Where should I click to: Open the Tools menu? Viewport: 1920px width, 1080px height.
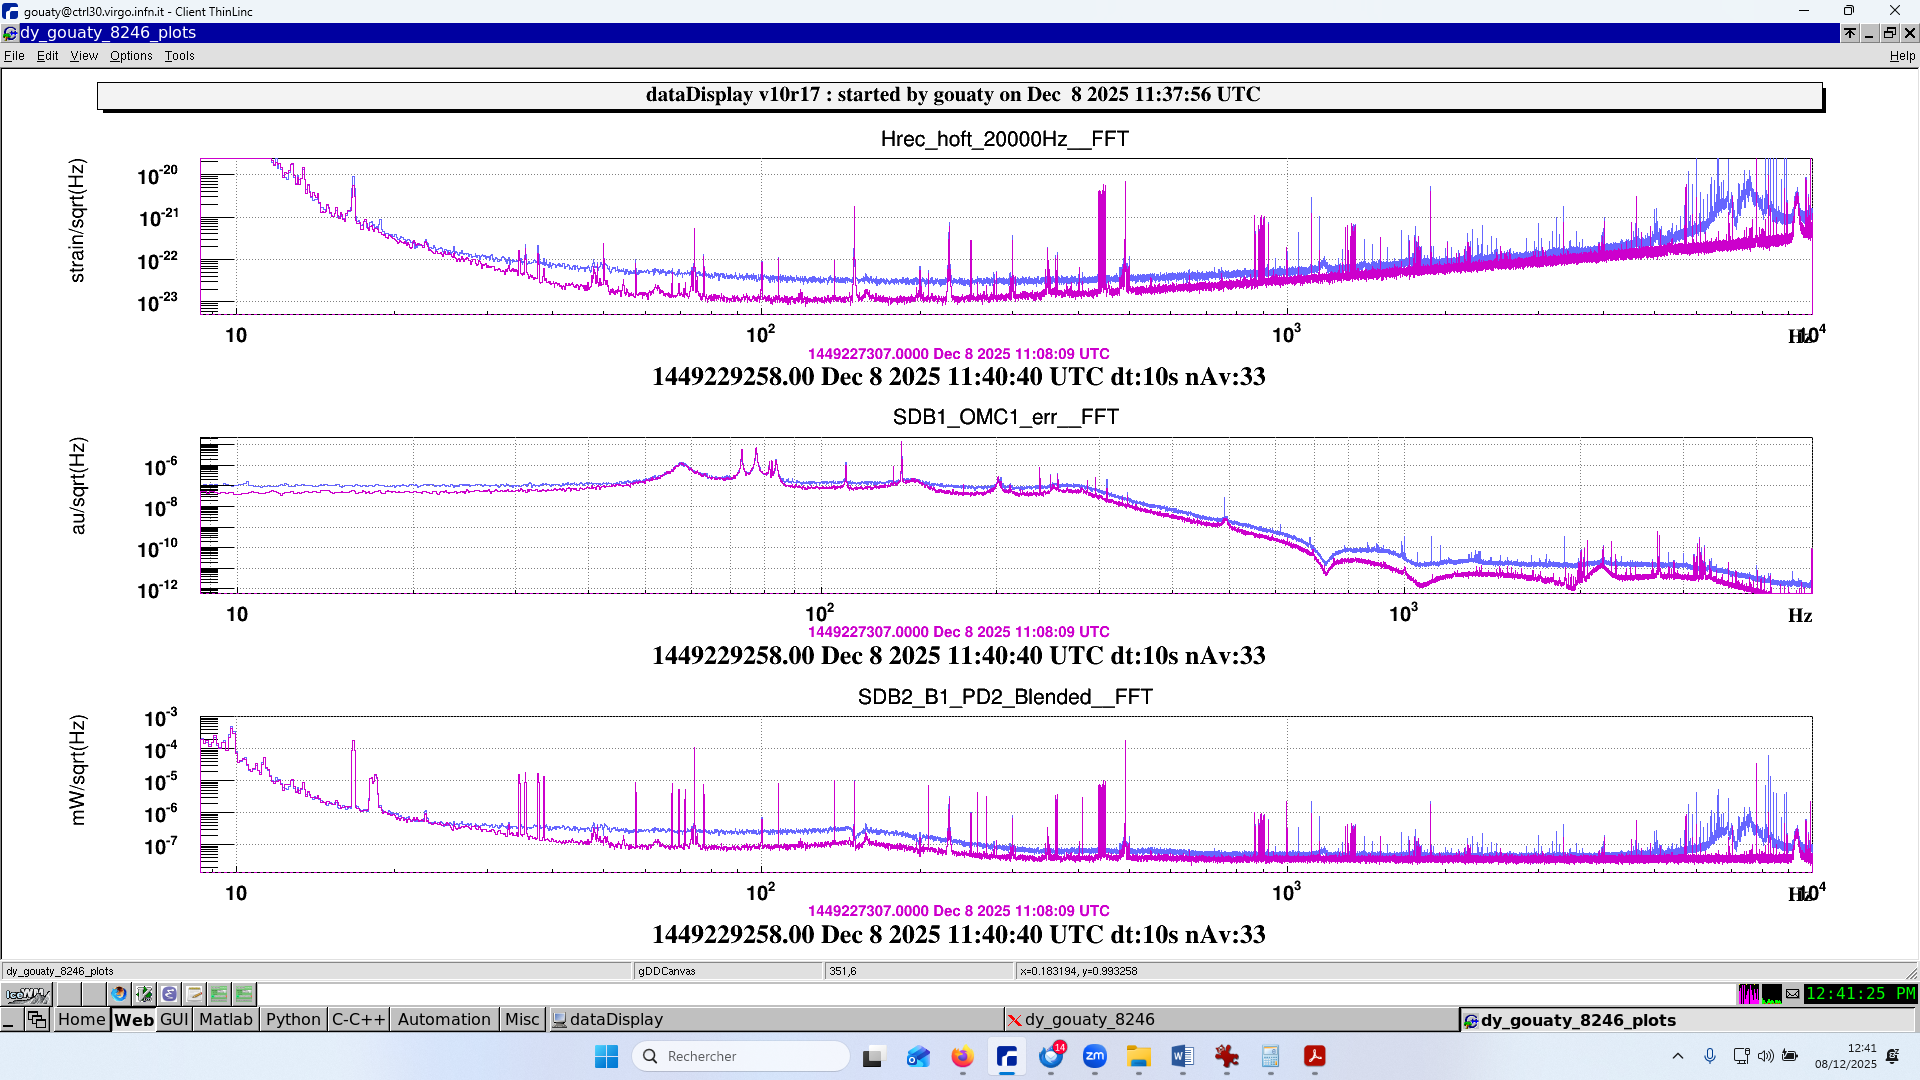(179, 56)
